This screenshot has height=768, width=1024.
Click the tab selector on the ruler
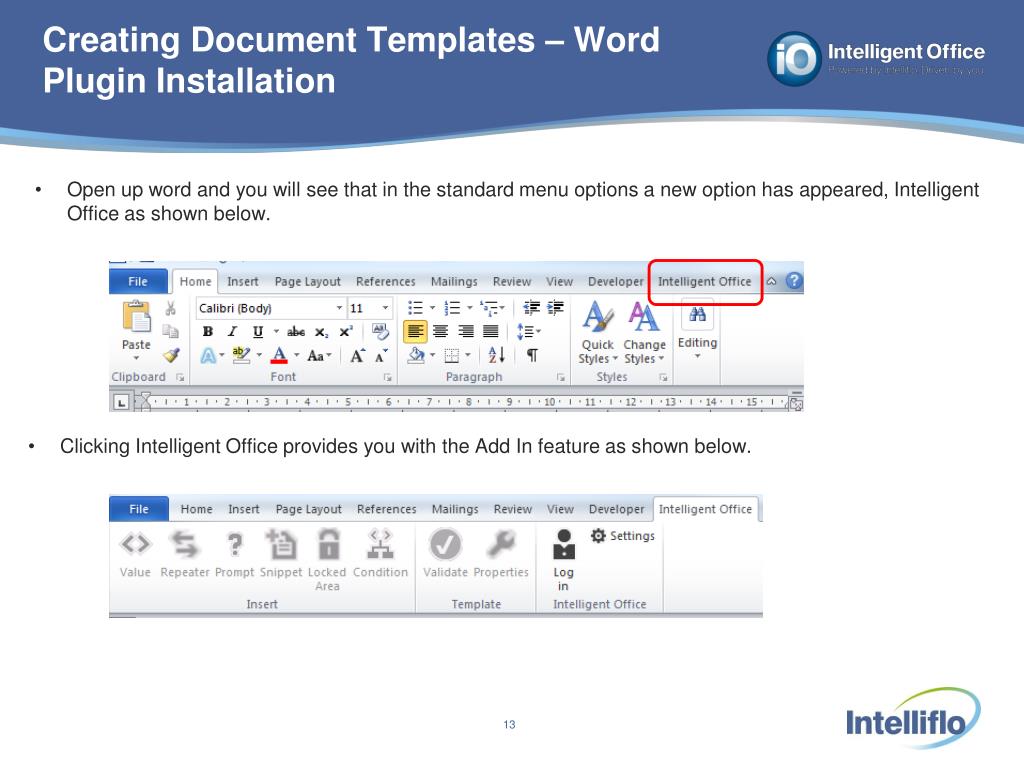click(121, 402)
